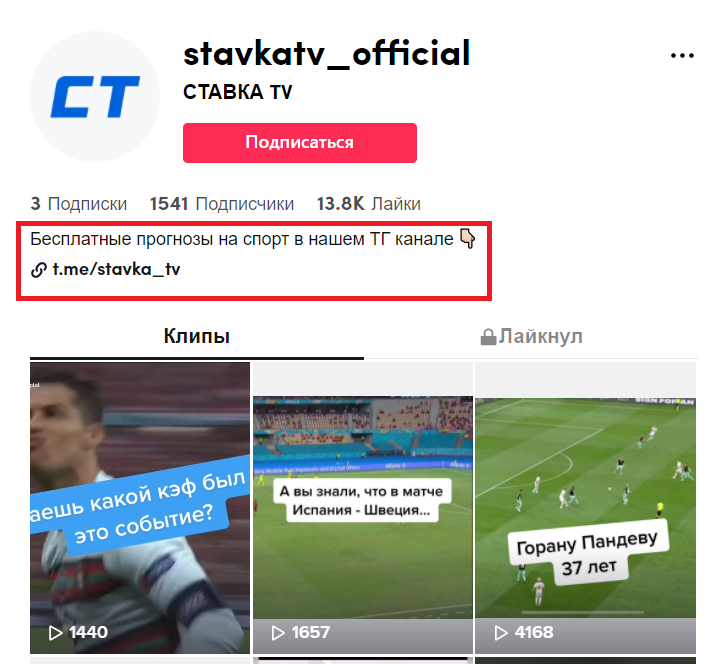Viewport: 711px width, 664px height.
Task: Switch to the Клипы tab
Action: [197, 337]
